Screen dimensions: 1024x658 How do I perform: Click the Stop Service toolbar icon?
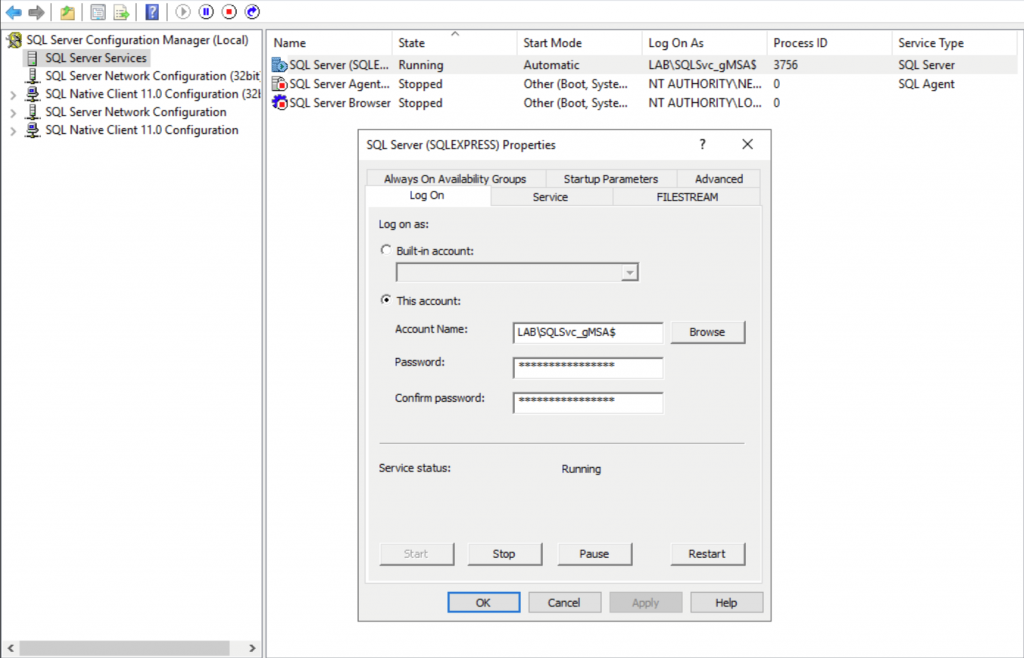(x=229, y=12)
